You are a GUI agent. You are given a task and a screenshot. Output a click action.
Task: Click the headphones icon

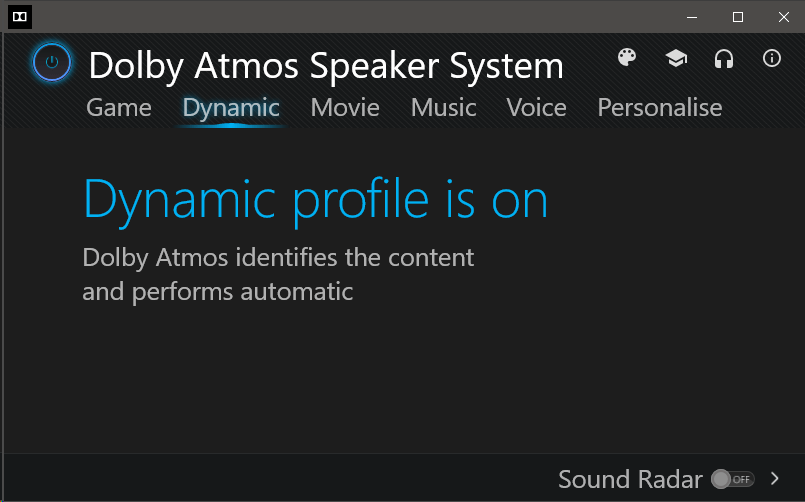point(724,59)
